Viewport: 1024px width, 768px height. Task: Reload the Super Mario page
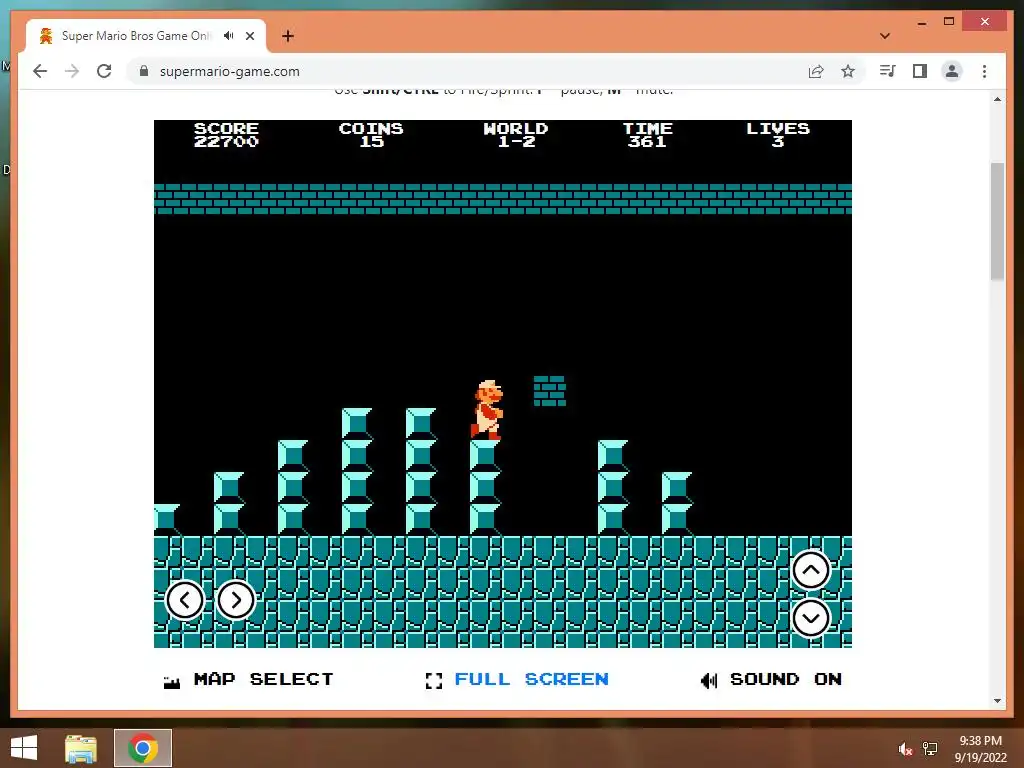[104, 71]
